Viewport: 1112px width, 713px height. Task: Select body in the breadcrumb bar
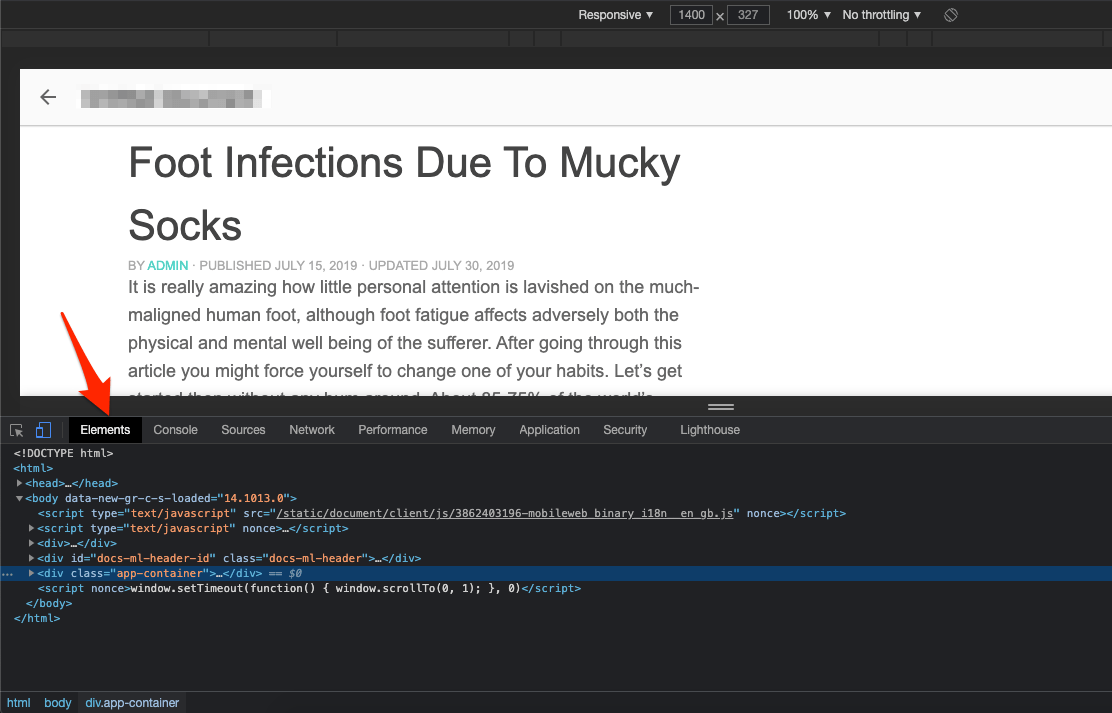tap(57, 702)
